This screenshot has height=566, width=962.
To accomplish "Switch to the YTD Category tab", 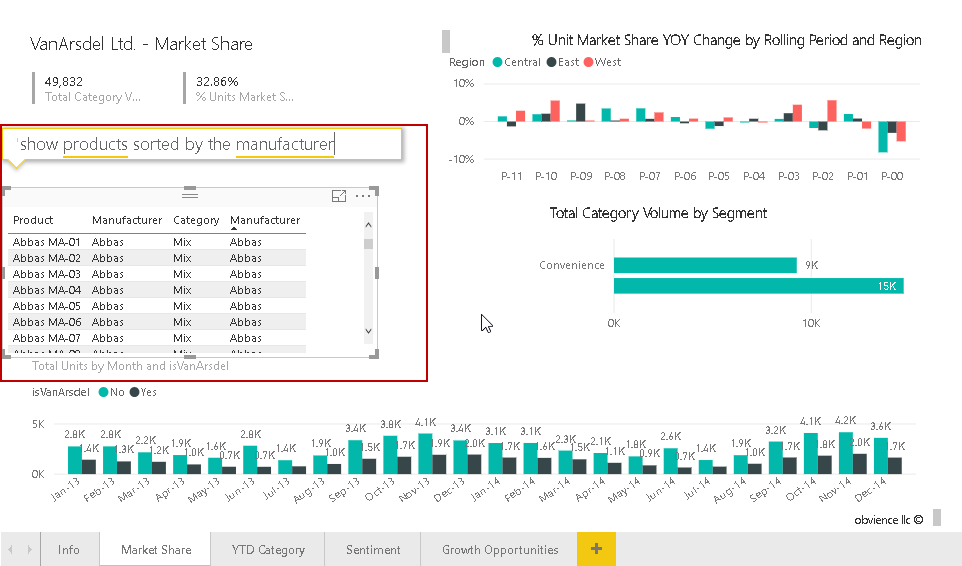I will pyautogui.click(x=268, y=549).
